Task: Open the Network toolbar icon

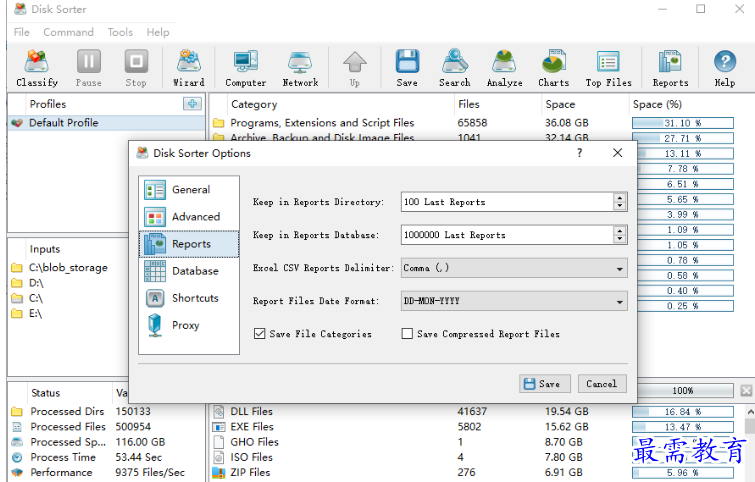Action: click(300, 68)
